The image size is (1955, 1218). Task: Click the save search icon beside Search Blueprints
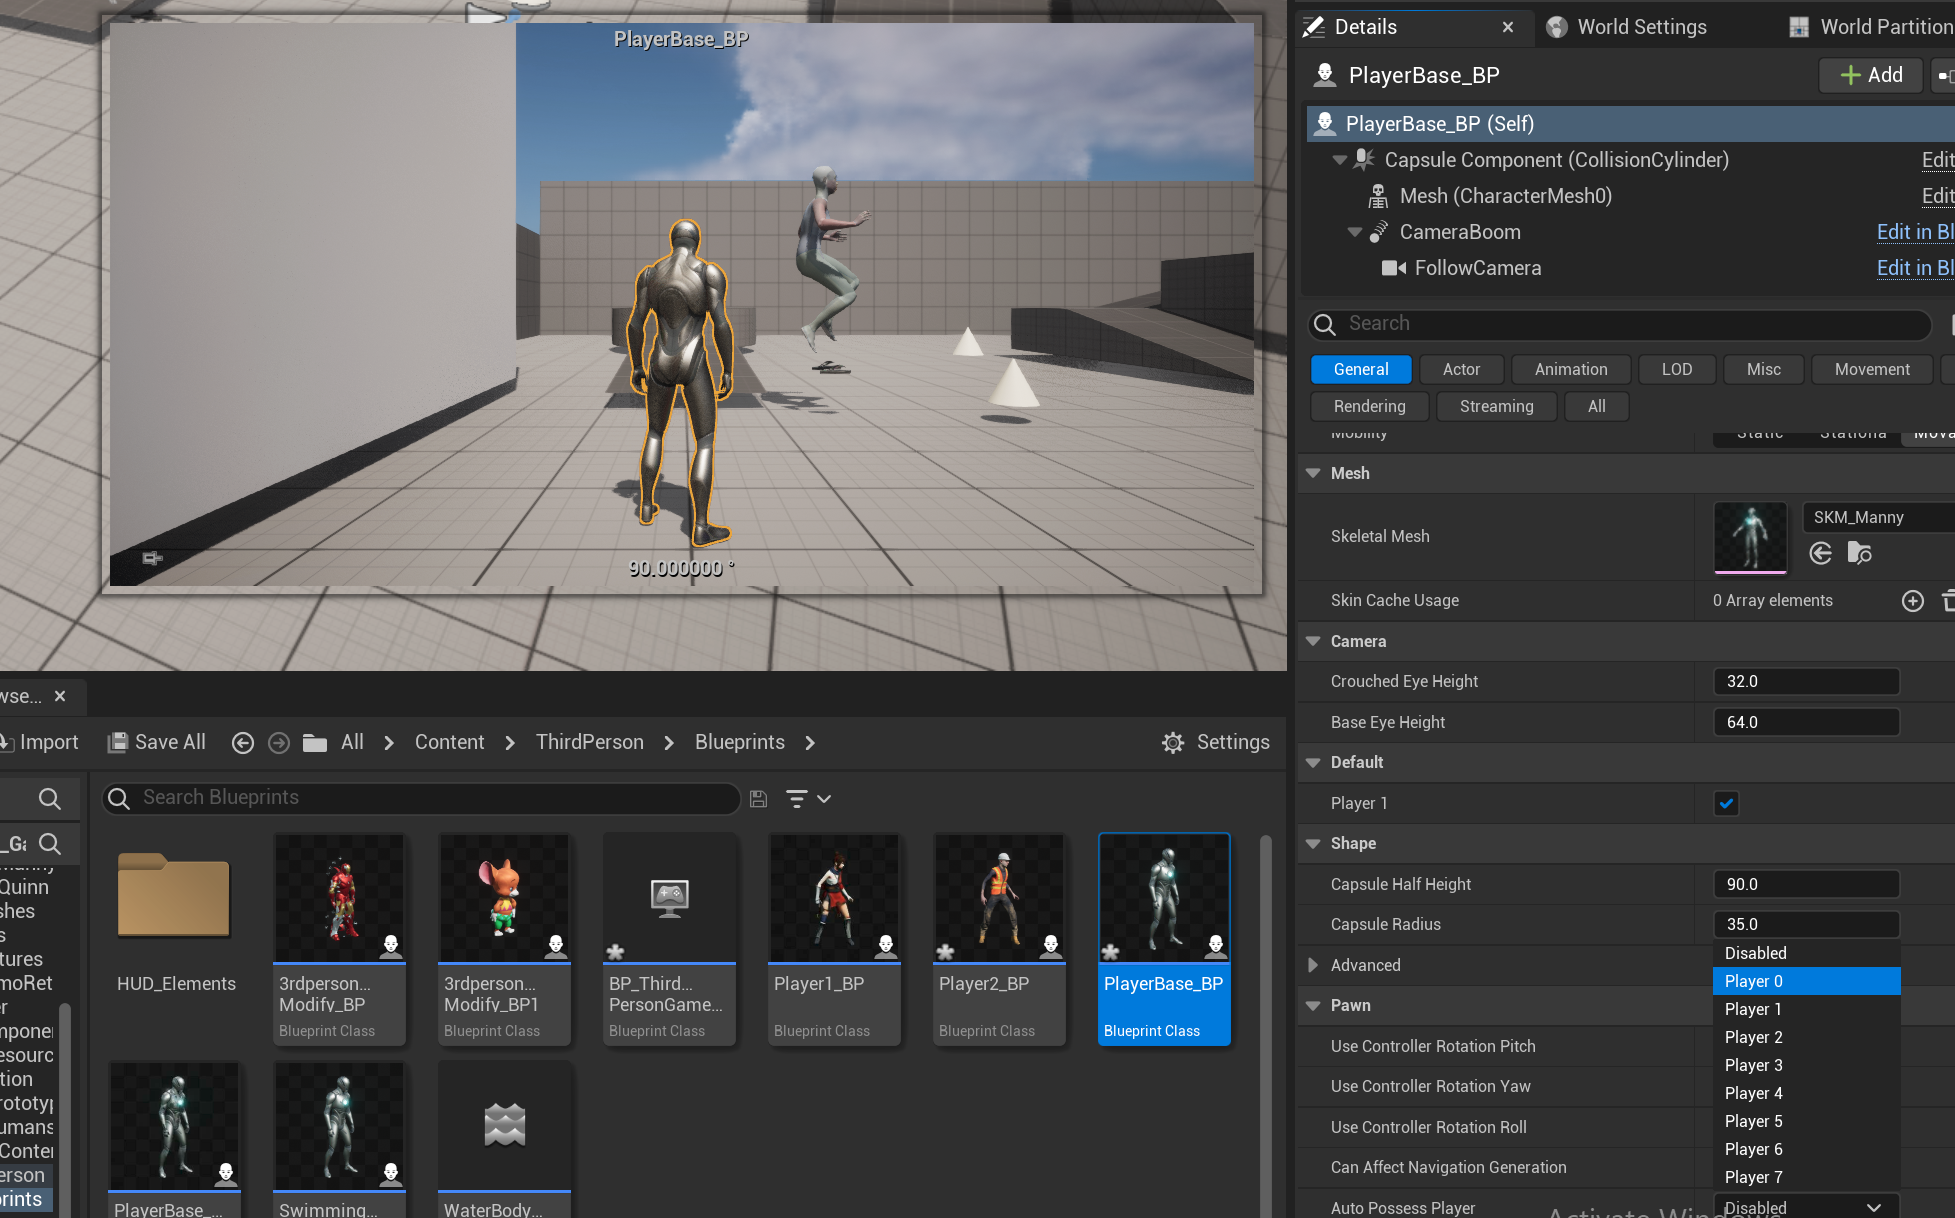pyautogui.click(x=759, y=798)
